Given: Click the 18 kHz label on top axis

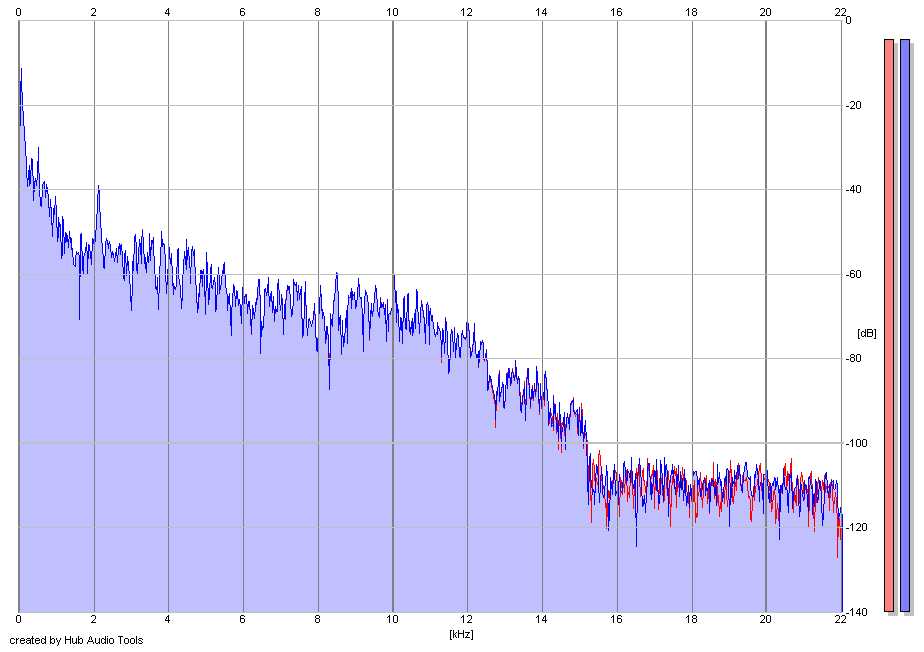Looking at the screenshot, I should (x=691, y=12).
